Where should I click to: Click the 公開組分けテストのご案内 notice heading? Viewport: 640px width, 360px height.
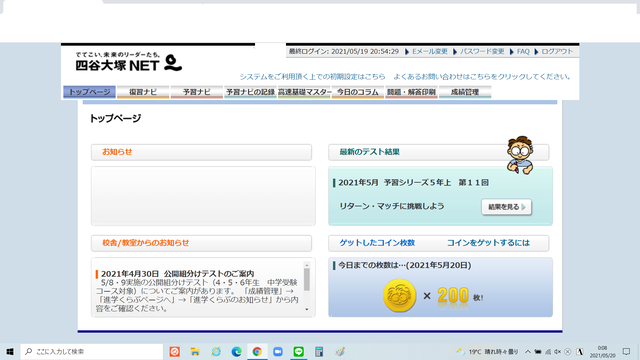coord(178,273)
